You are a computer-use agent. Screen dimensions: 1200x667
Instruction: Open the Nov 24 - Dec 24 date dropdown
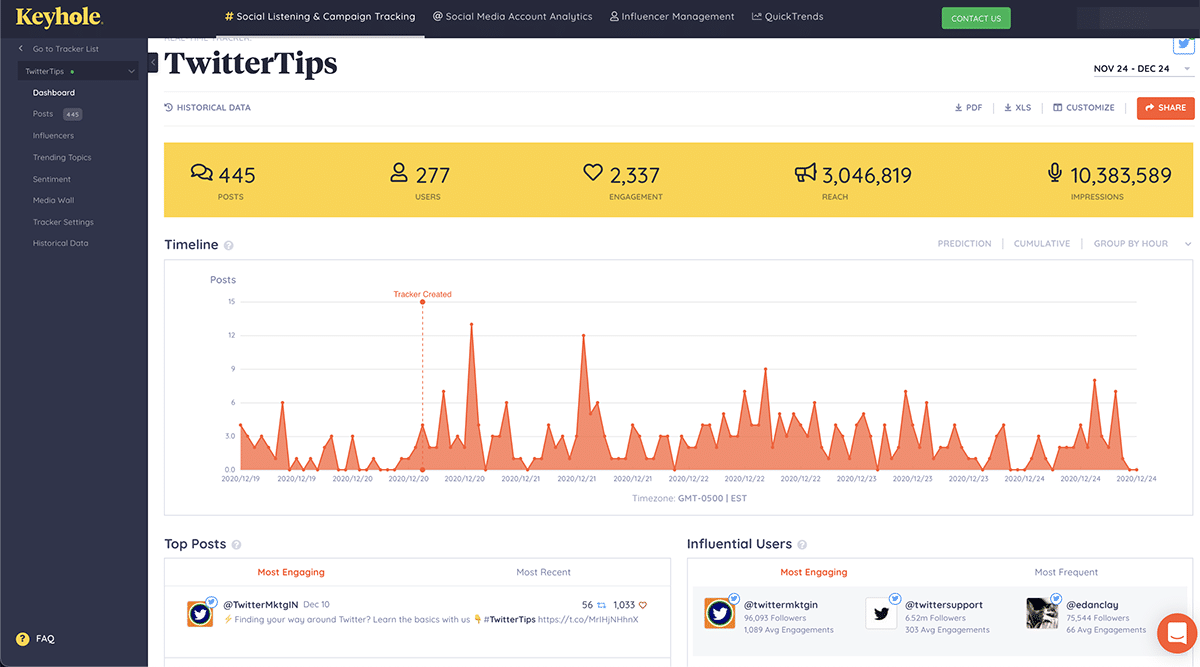click(1142, 69)
